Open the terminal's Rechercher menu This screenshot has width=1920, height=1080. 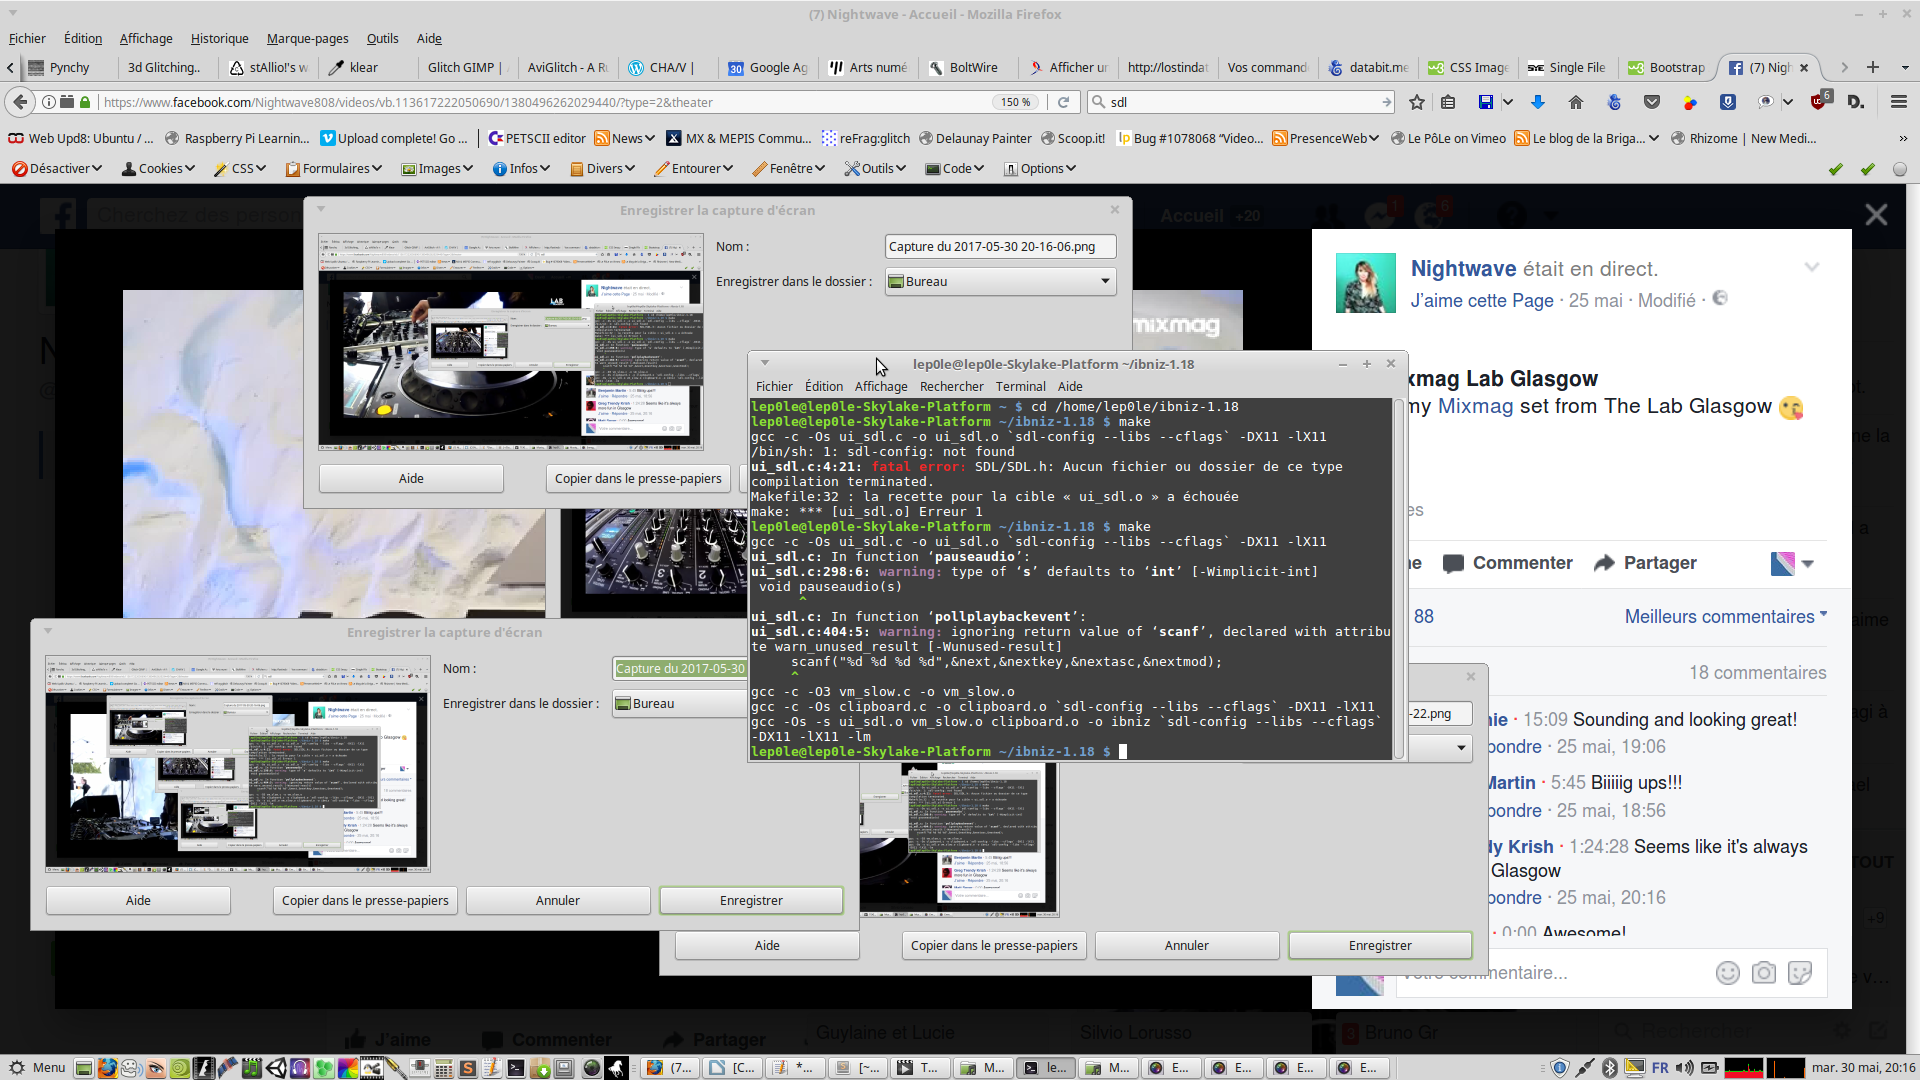click(951, 386)
